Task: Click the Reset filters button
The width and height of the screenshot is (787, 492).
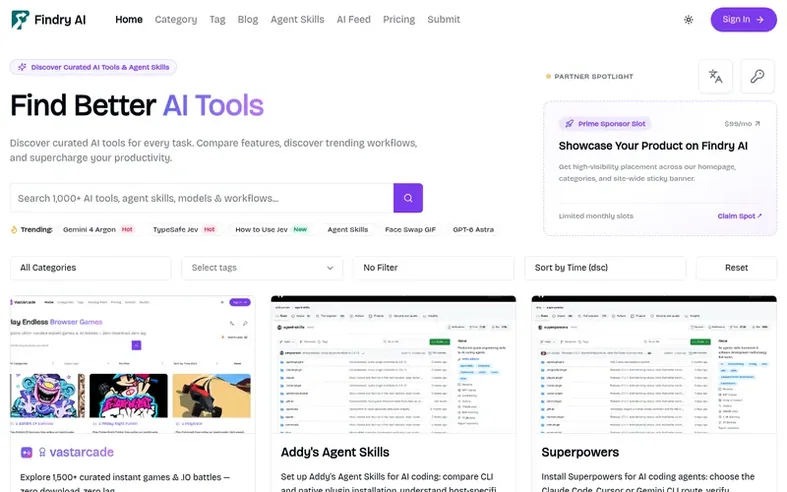Action: click(736, 268)
